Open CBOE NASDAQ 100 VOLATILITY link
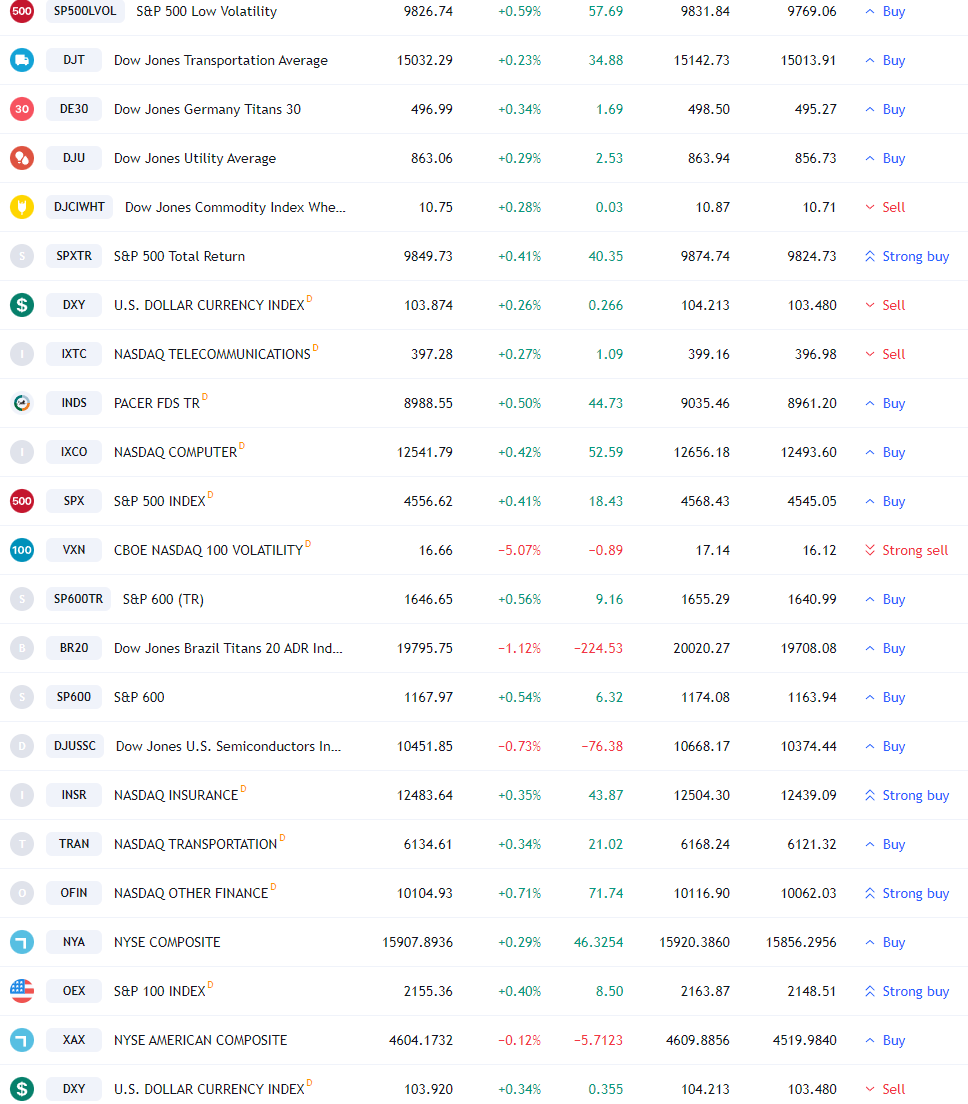 click(x=208, y=550)
